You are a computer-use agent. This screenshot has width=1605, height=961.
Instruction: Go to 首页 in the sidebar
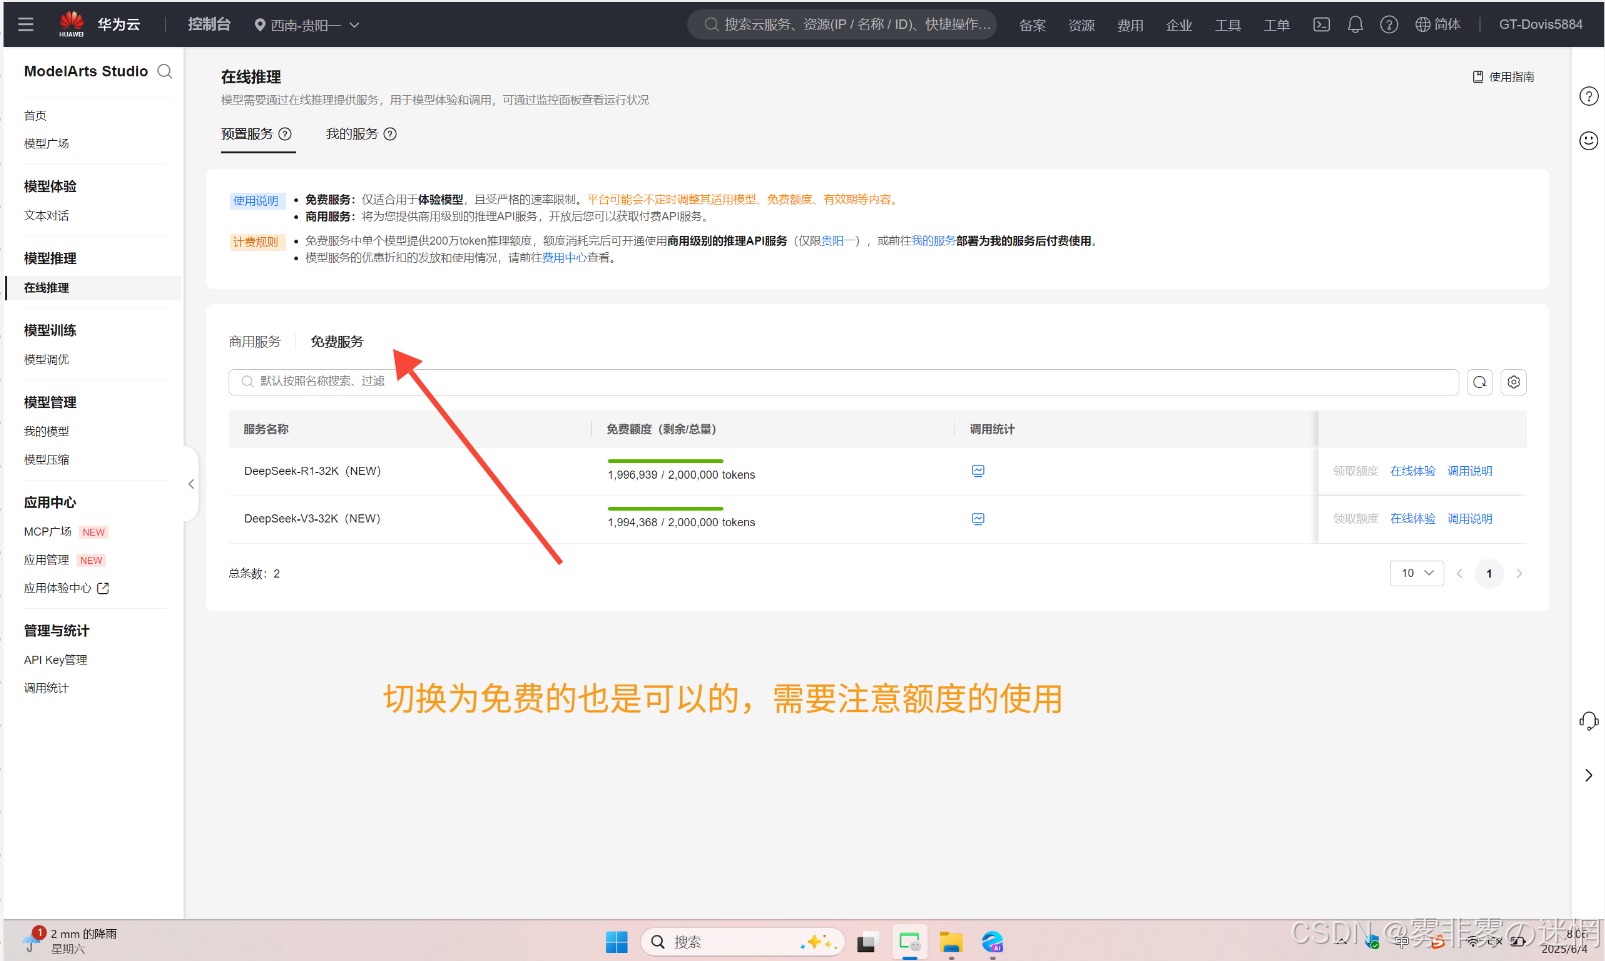click(x=35, y=116)
